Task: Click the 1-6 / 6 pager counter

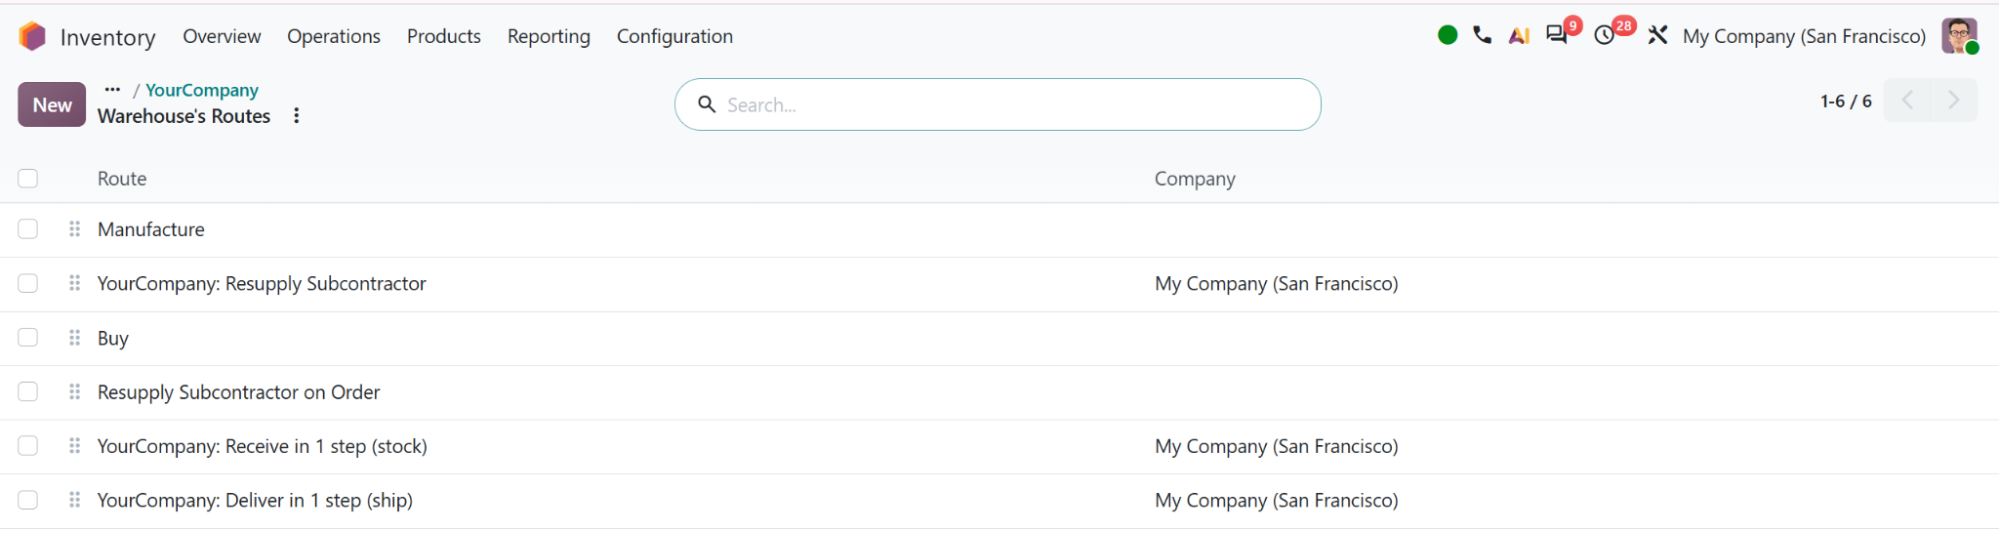Action: [x=1846, y=101]
